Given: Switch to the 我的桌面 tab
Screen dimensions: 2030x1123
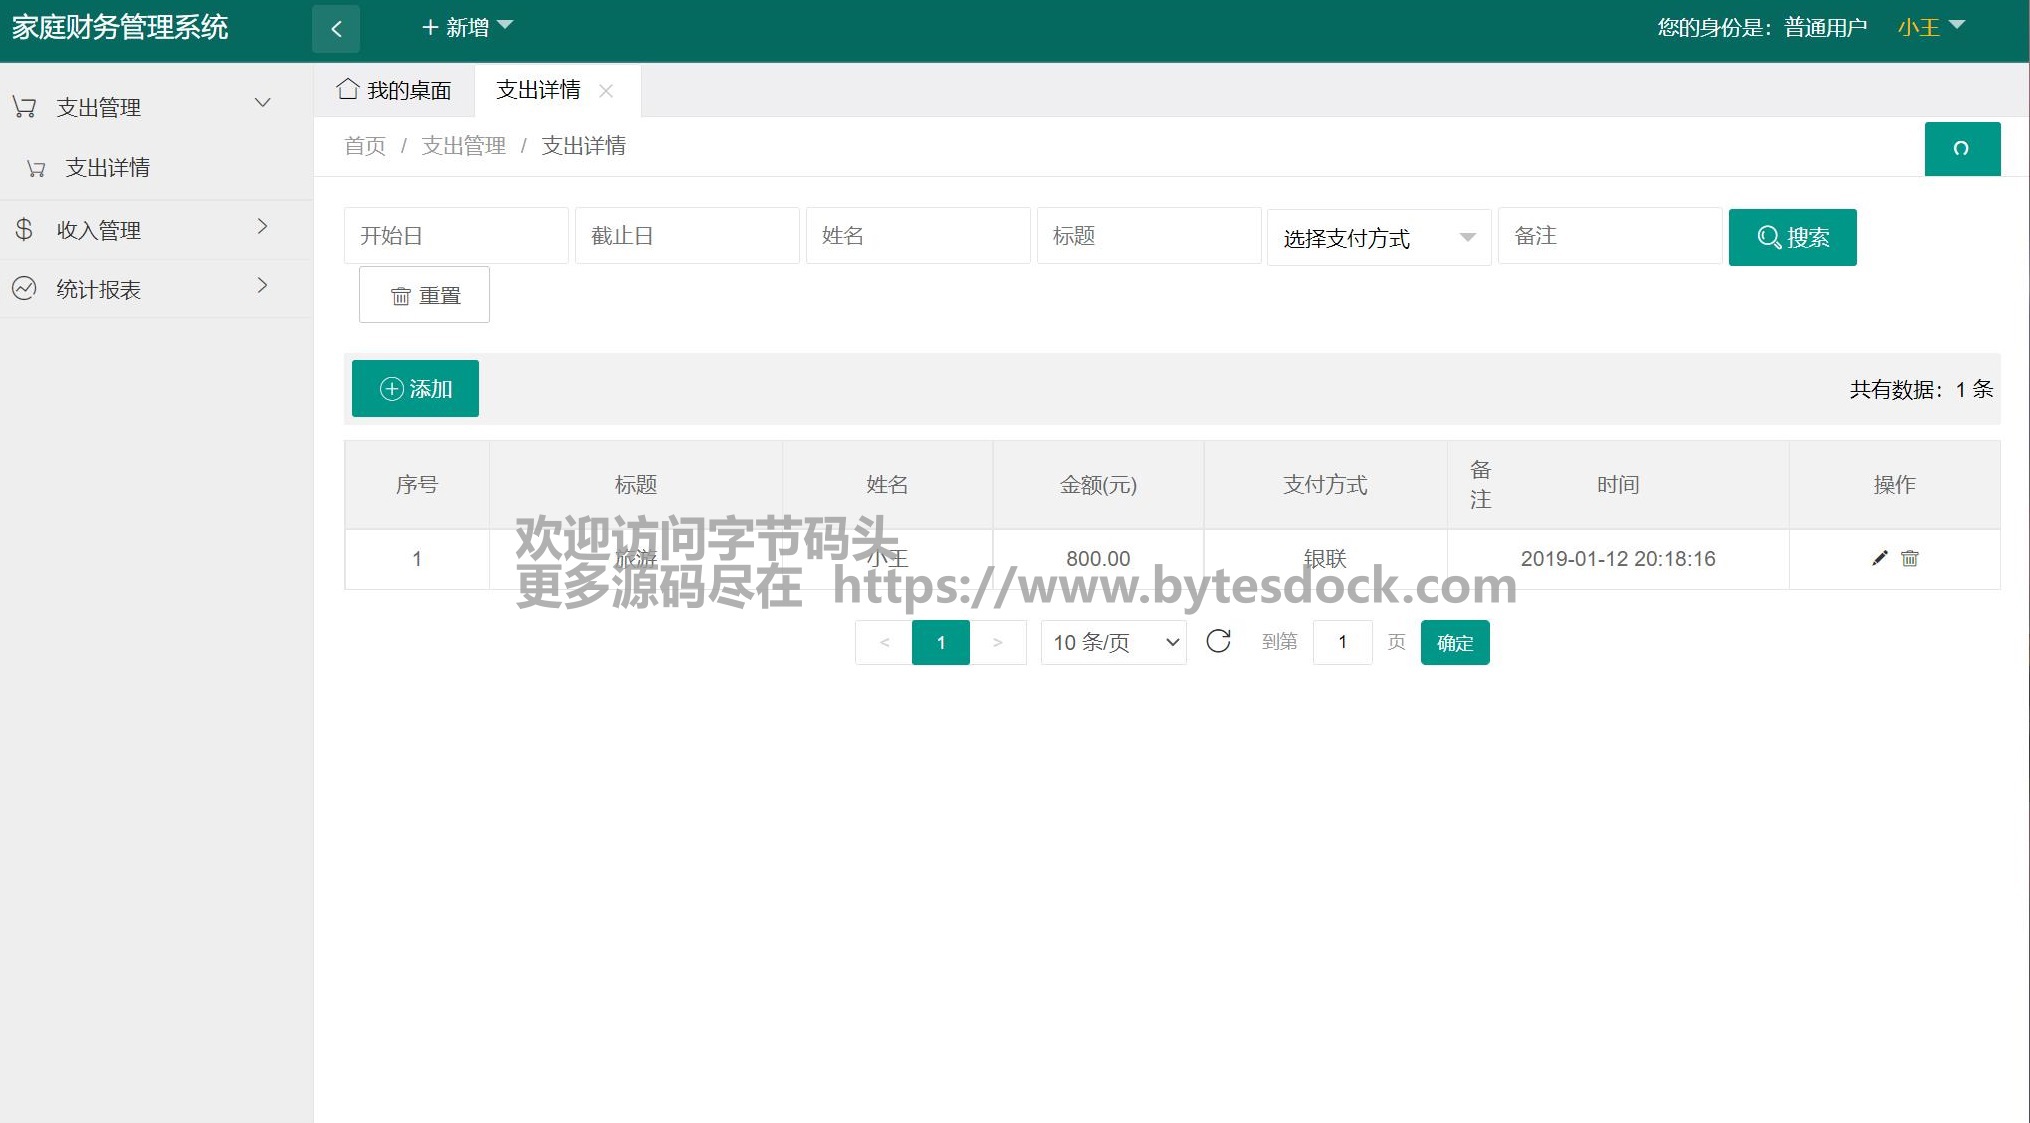Looking at the screenshot, I should coord(394,90).
